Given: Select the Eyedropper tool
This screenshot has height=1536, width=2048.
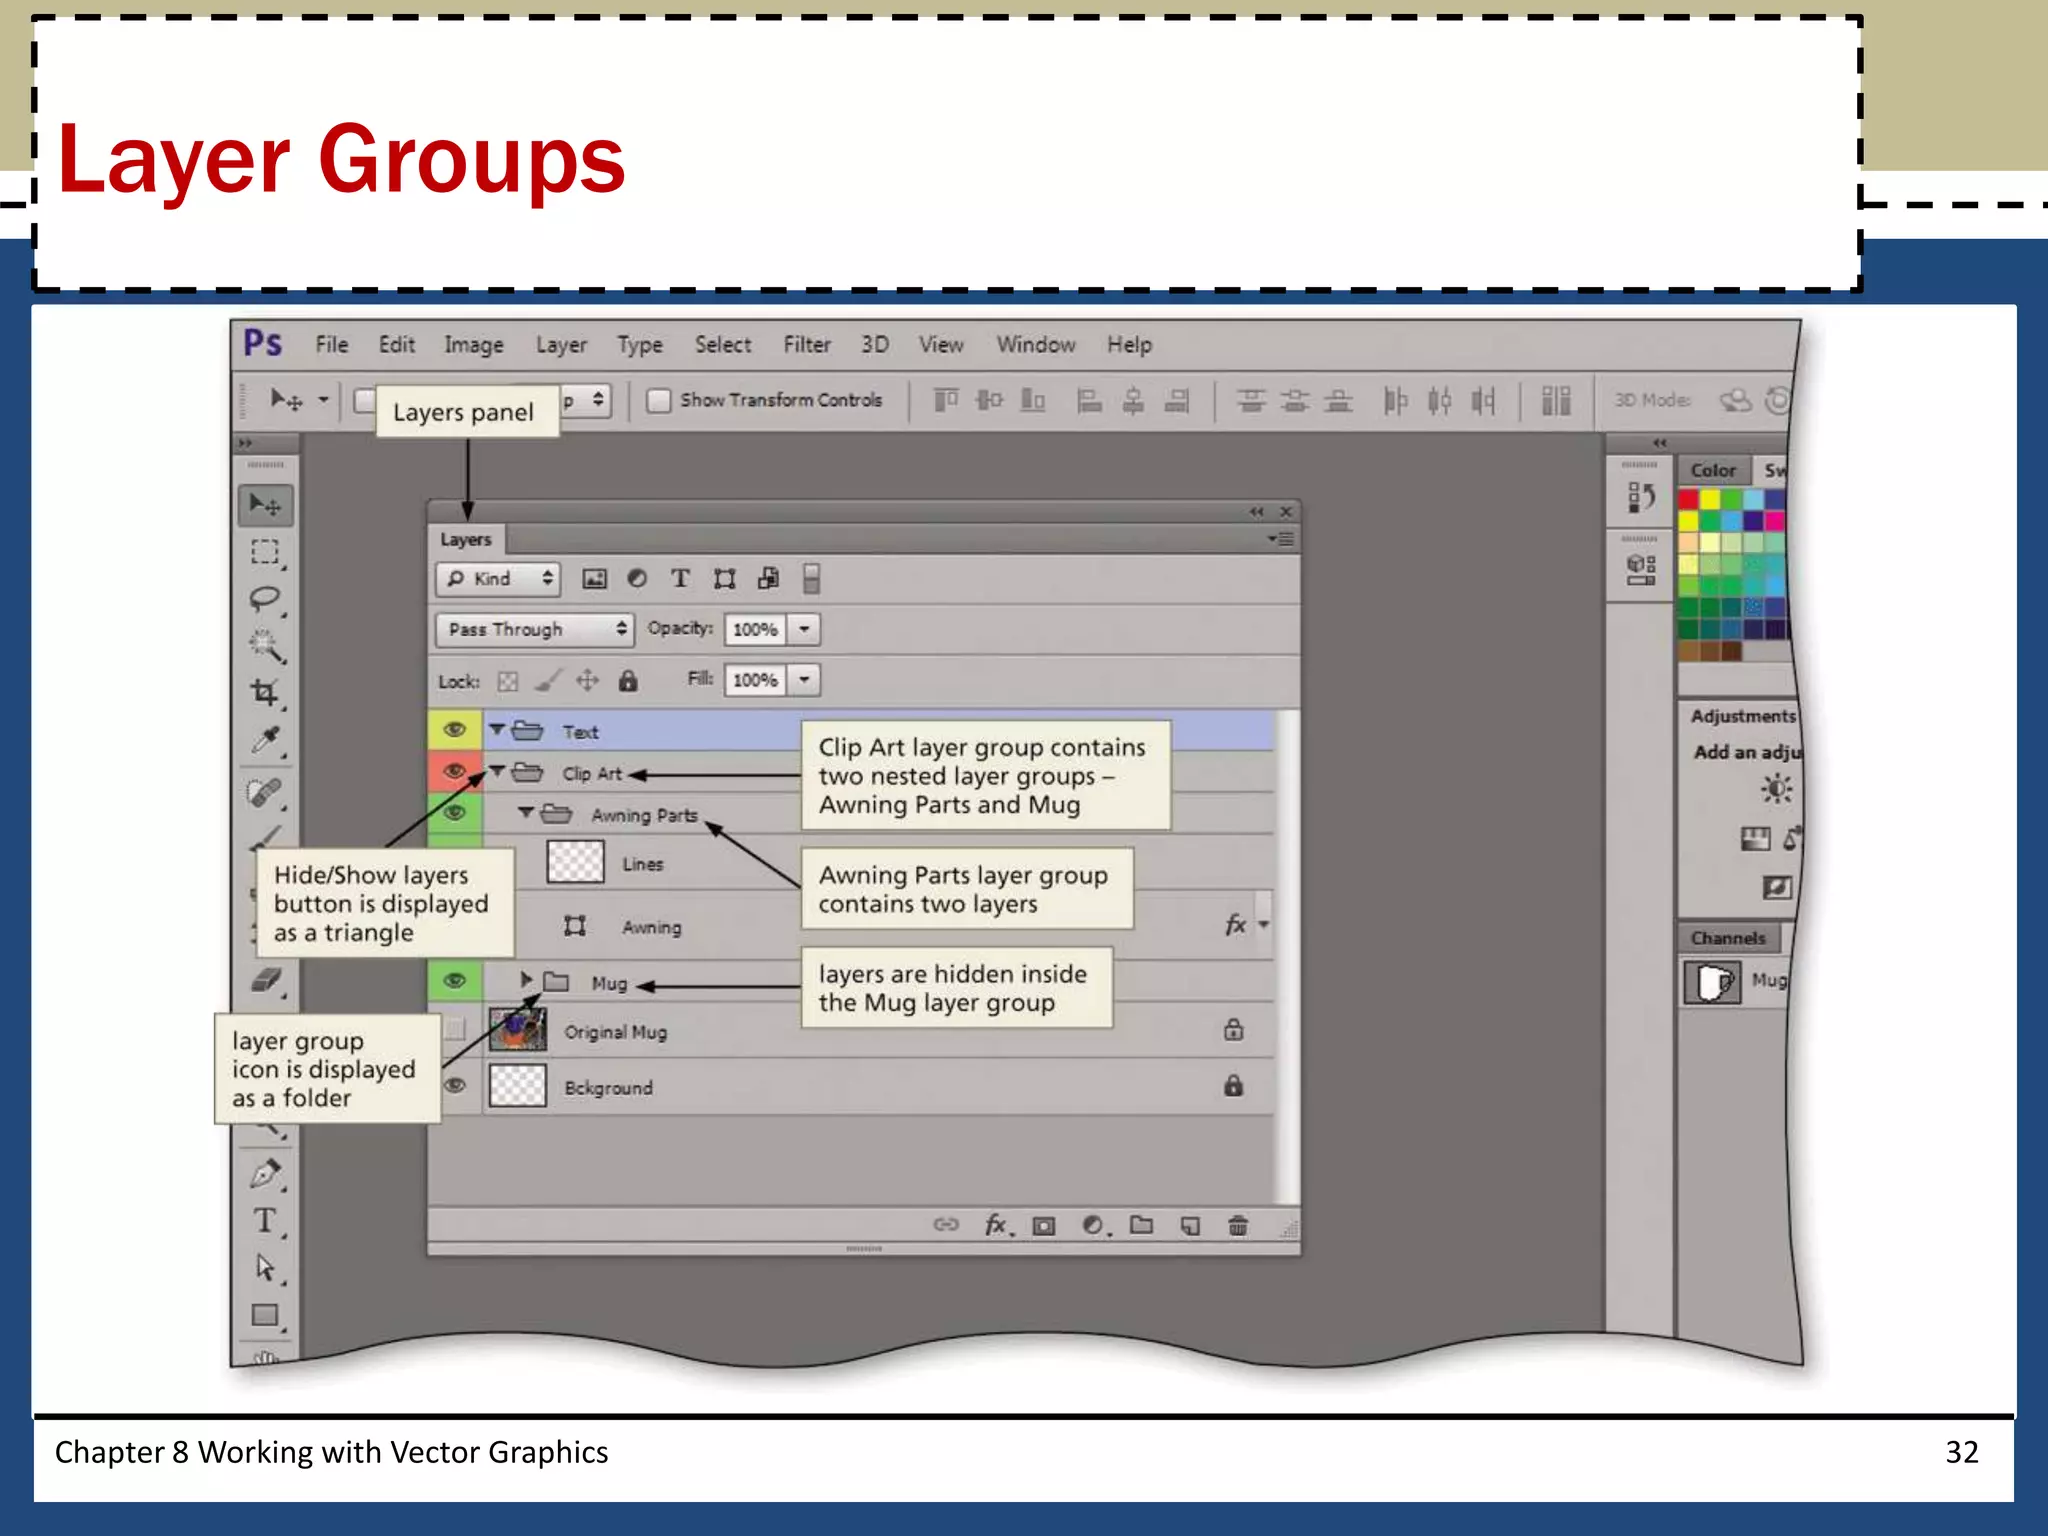Looking at the screenshot, I should click(x=265, y=740).
